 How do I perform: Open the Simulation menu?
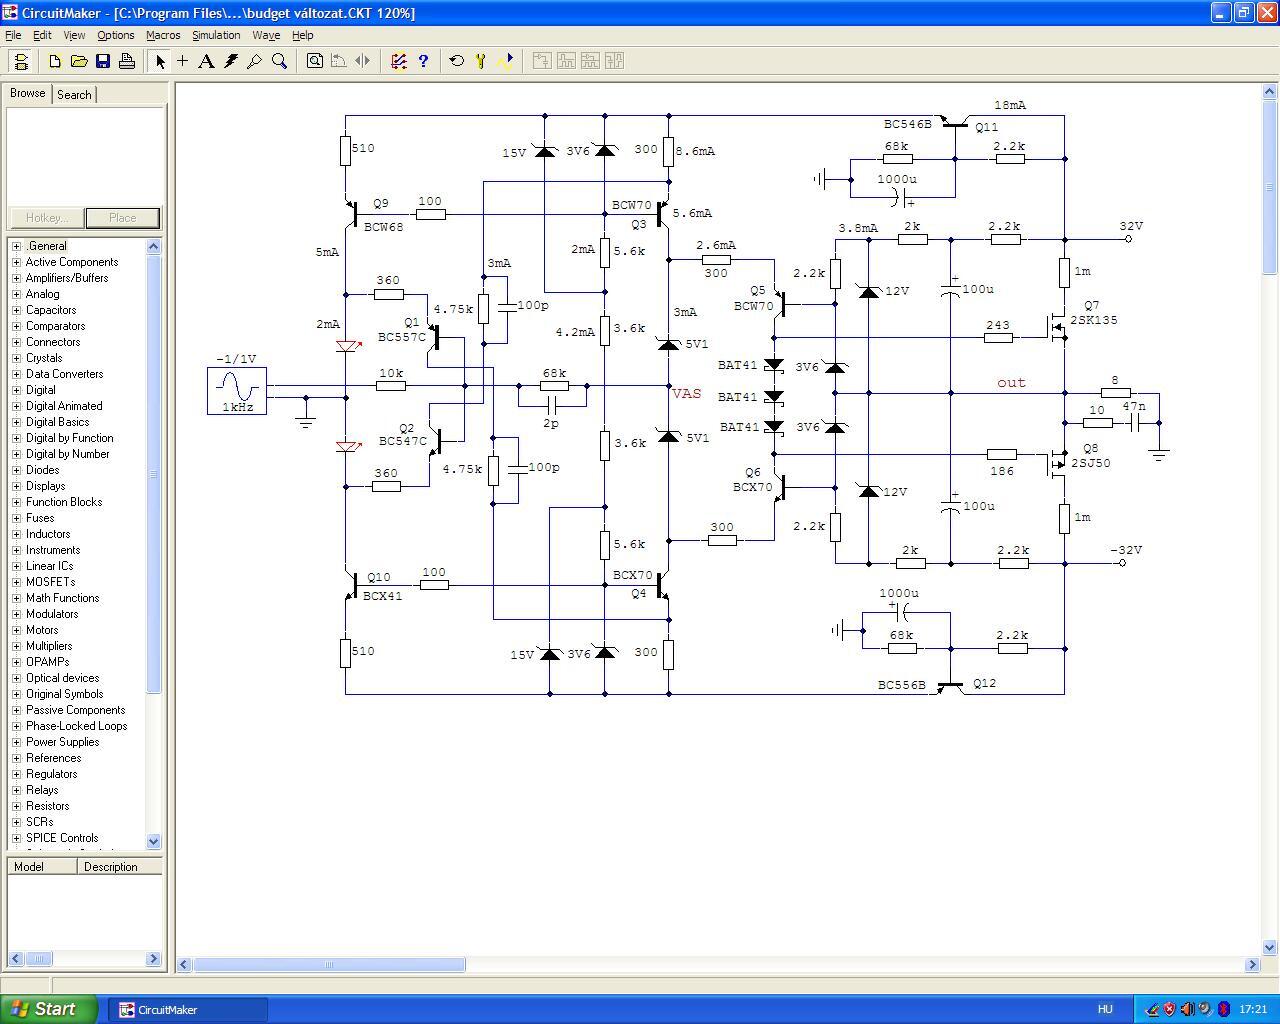click(x=216, y=35)
